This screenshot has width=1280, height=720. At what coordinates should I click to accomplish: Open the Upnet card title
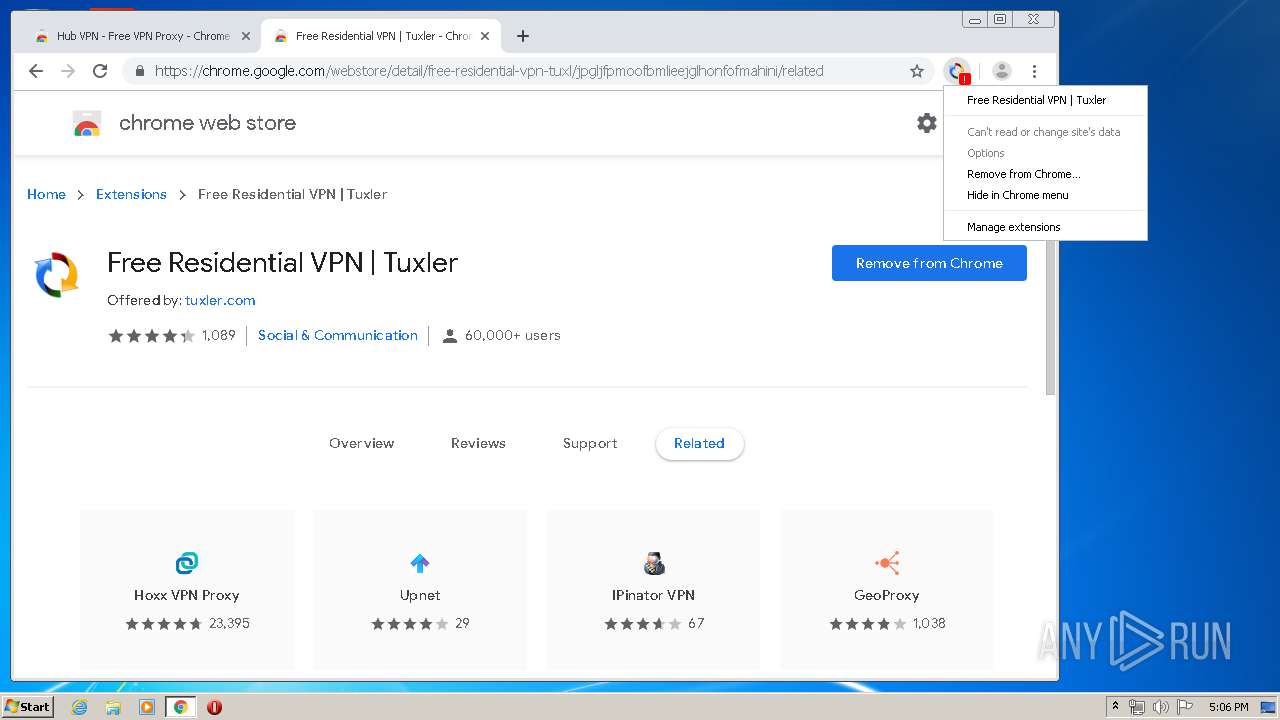[420, 595]
